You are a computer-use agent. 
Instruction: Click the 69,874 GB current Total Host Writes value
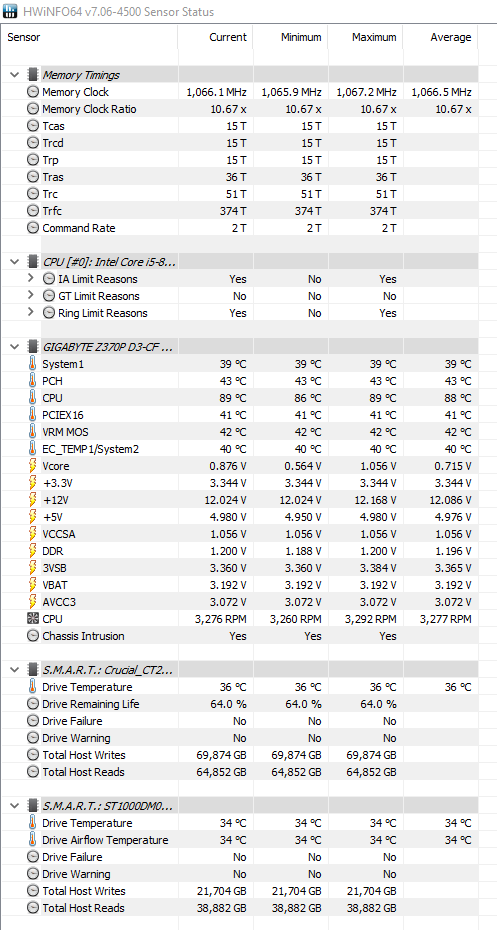click(x=221, y=755)
